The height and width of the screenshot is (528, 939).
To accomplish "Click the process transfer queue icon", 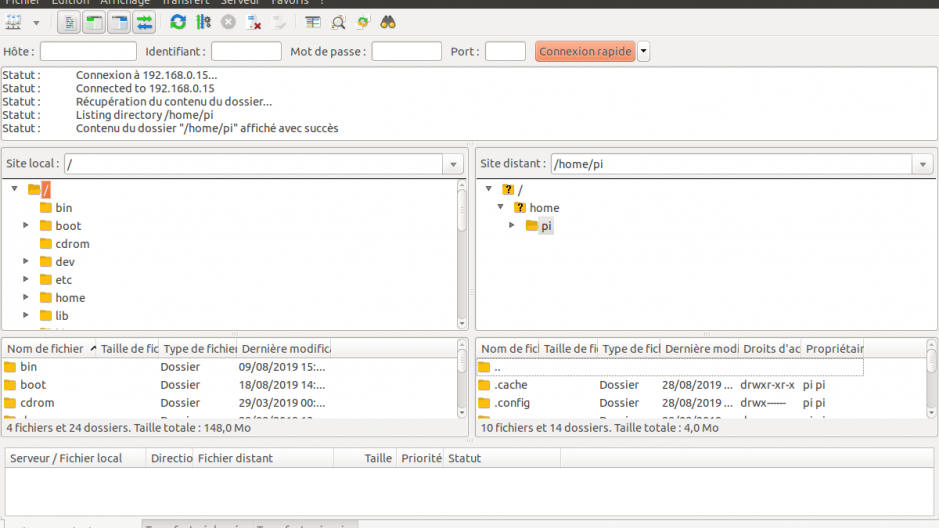I will click(x=204, y=23).
